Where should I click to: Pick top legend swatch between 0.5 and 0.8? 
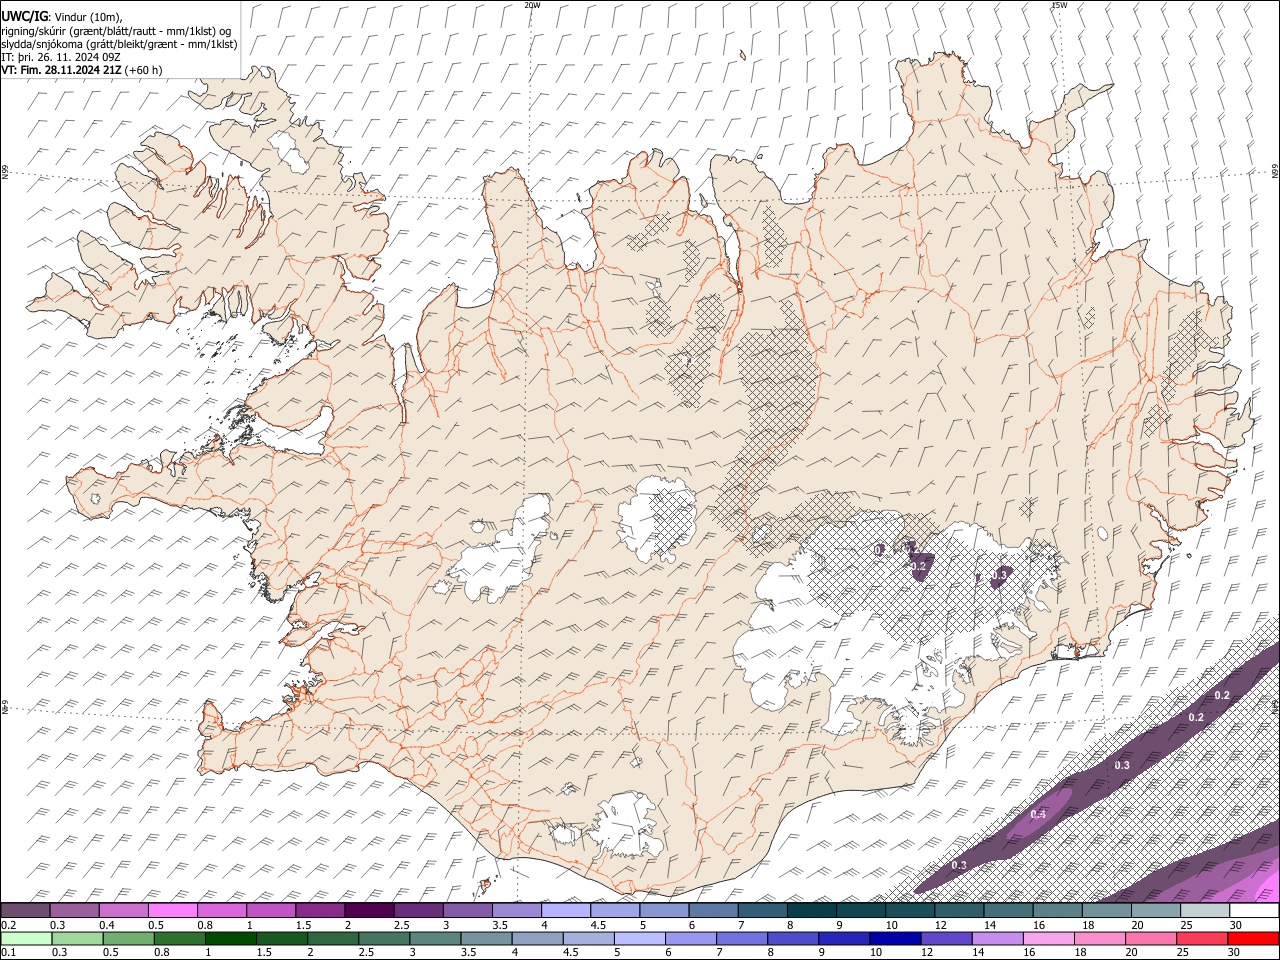(172, 911)
